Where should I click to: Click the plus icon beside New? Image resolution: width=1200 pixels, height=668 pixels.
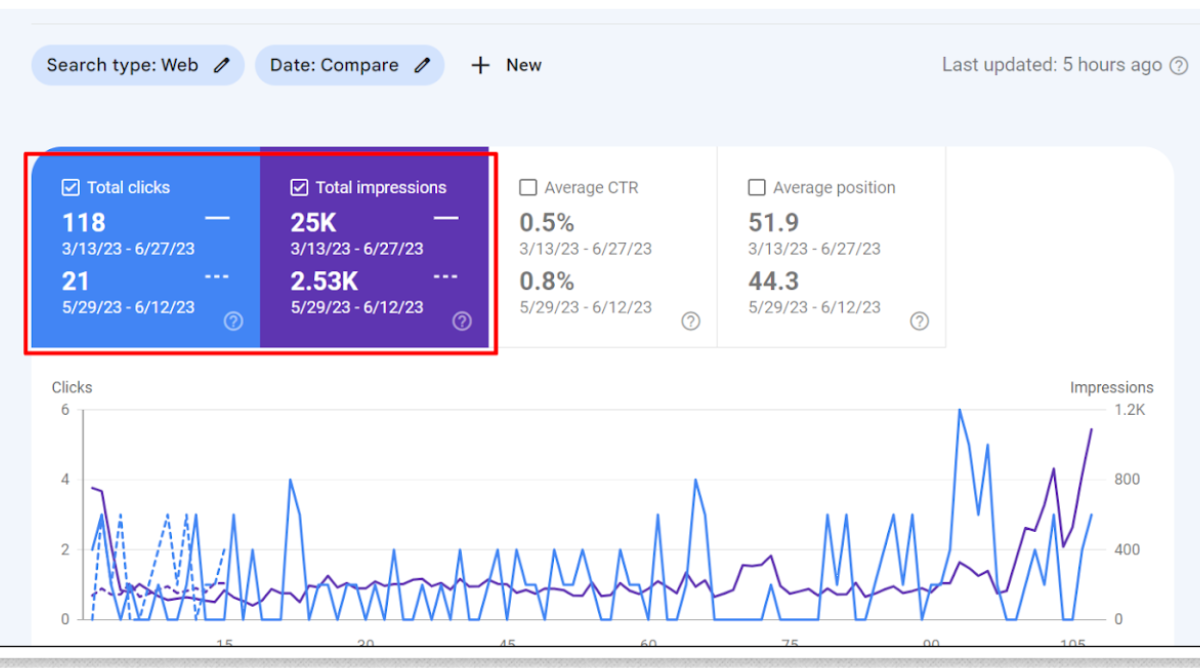(481, 65)
